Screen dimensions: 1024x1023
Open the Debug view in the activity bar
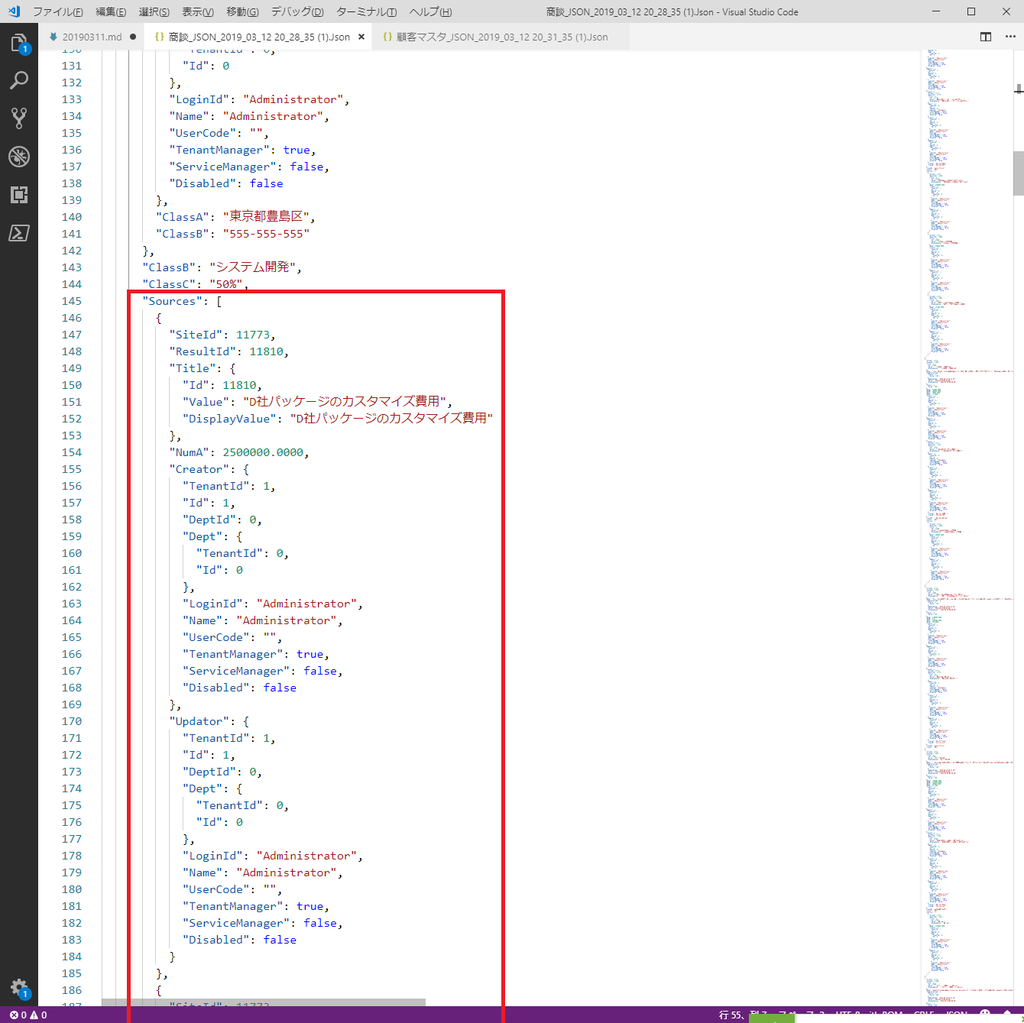(x=19, y=156)
